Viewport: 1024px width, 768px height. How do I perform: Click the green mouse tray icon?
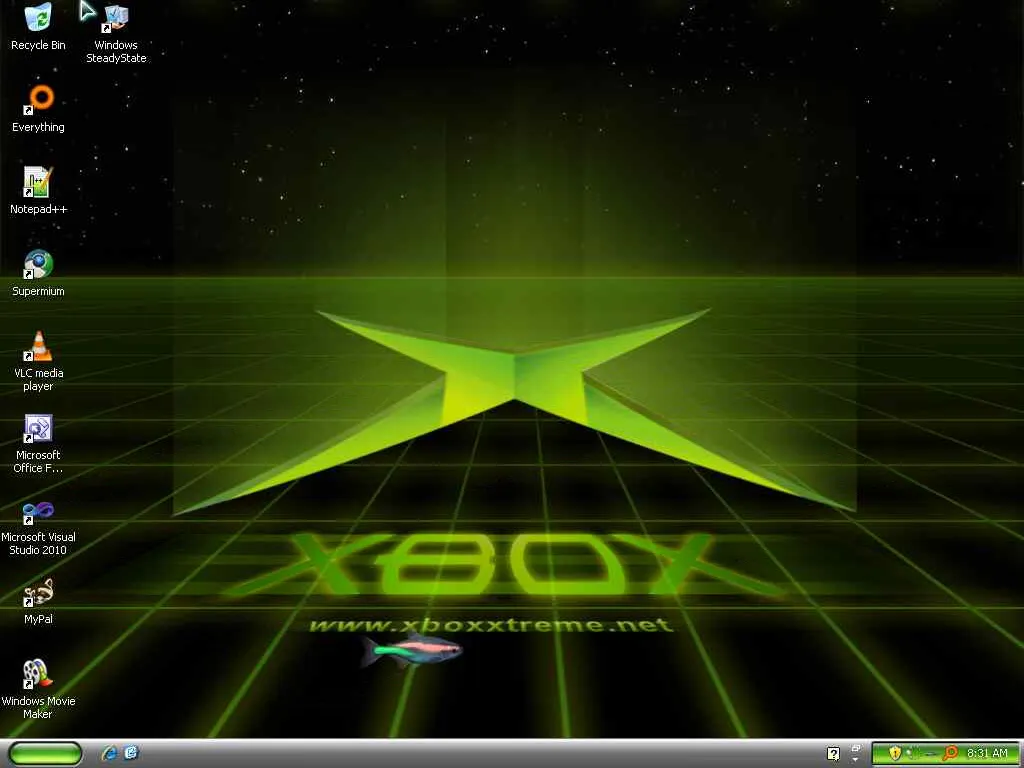pos(912,753)
